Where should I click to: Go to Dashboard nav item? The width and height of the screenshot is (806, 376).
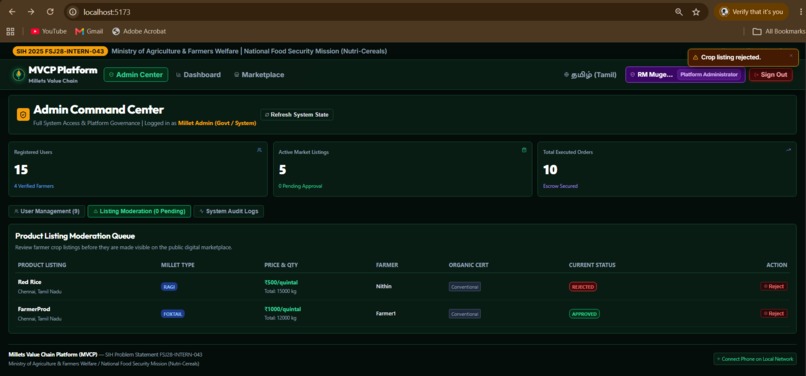click(198, 75)
